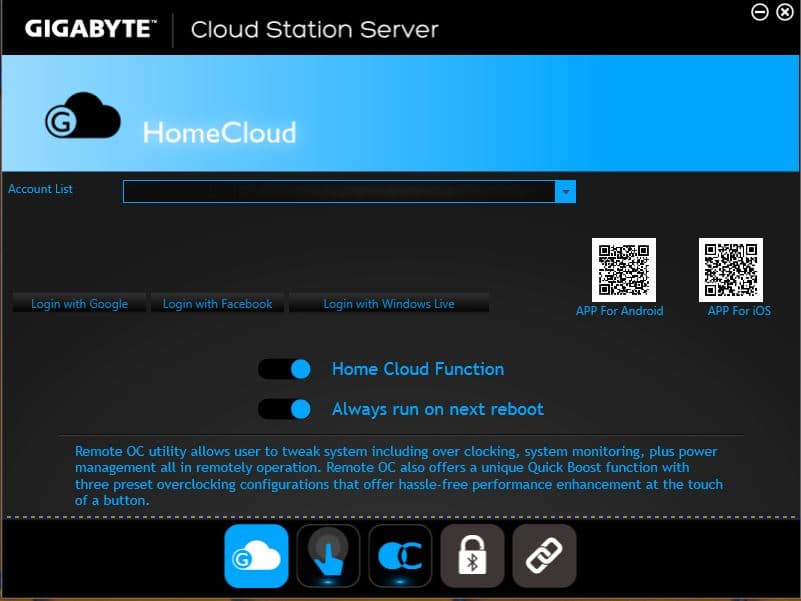Minimize the Cloud Station Server window
The width and height of the screenshot is (801, 601).
click(760, 12)
